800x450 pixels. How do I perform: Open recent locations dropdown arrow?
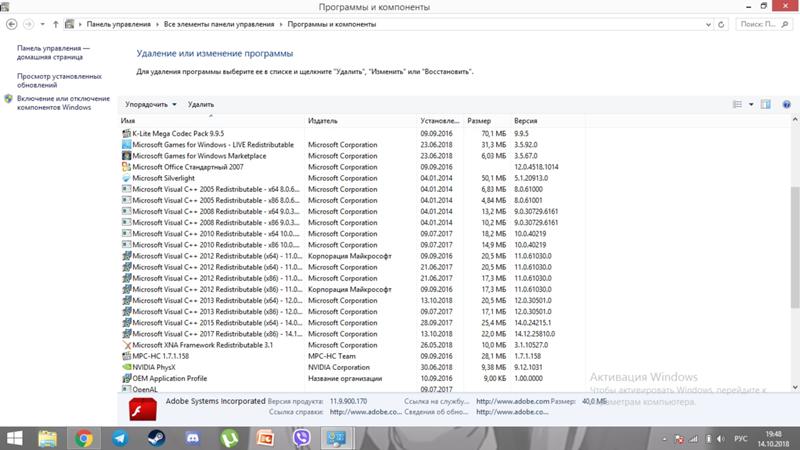tap(42, 24)
